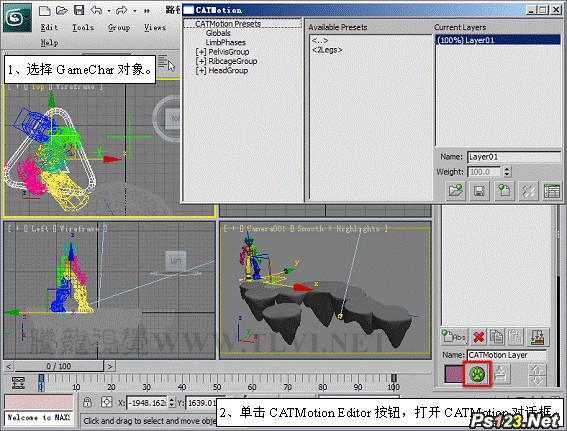The height and width of the screenshot is (431, 567).
Task: Delete layer with the red X icon
Action: point(479,337)
